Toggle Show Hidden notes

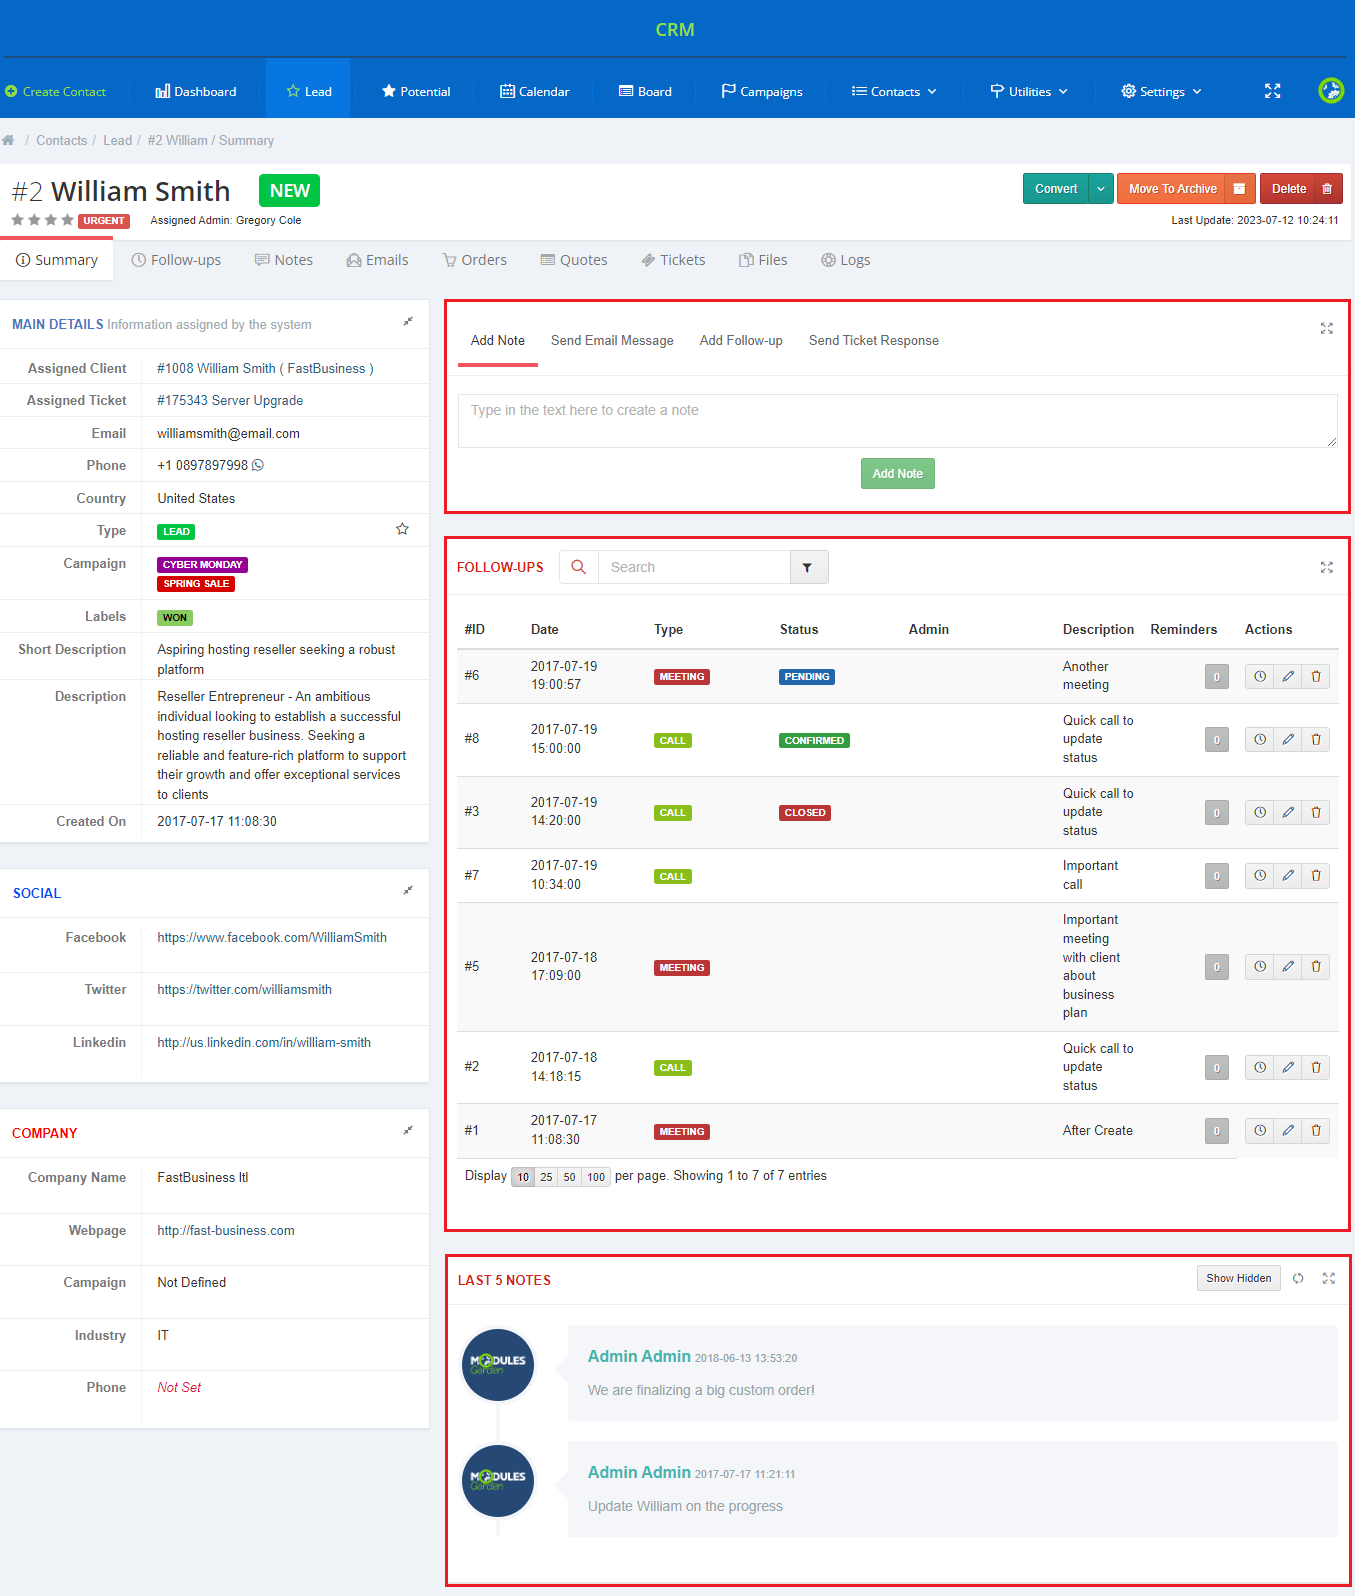(x=1238, y=1278)
